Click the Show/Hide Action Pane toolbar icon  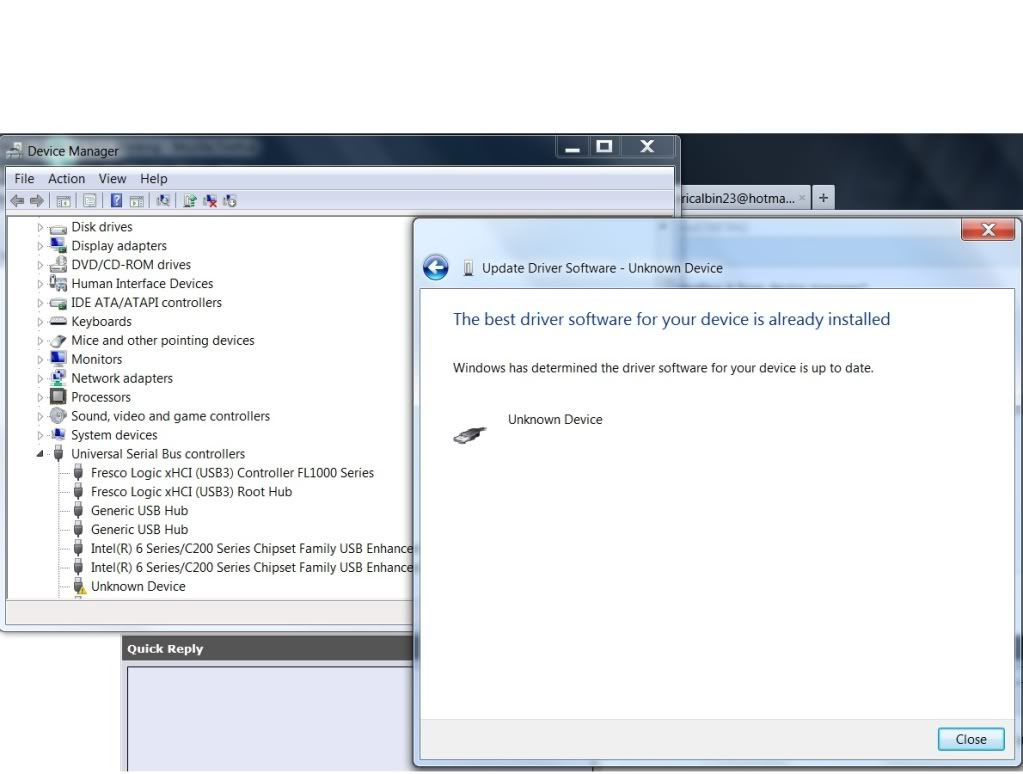[x=136, y=201]
